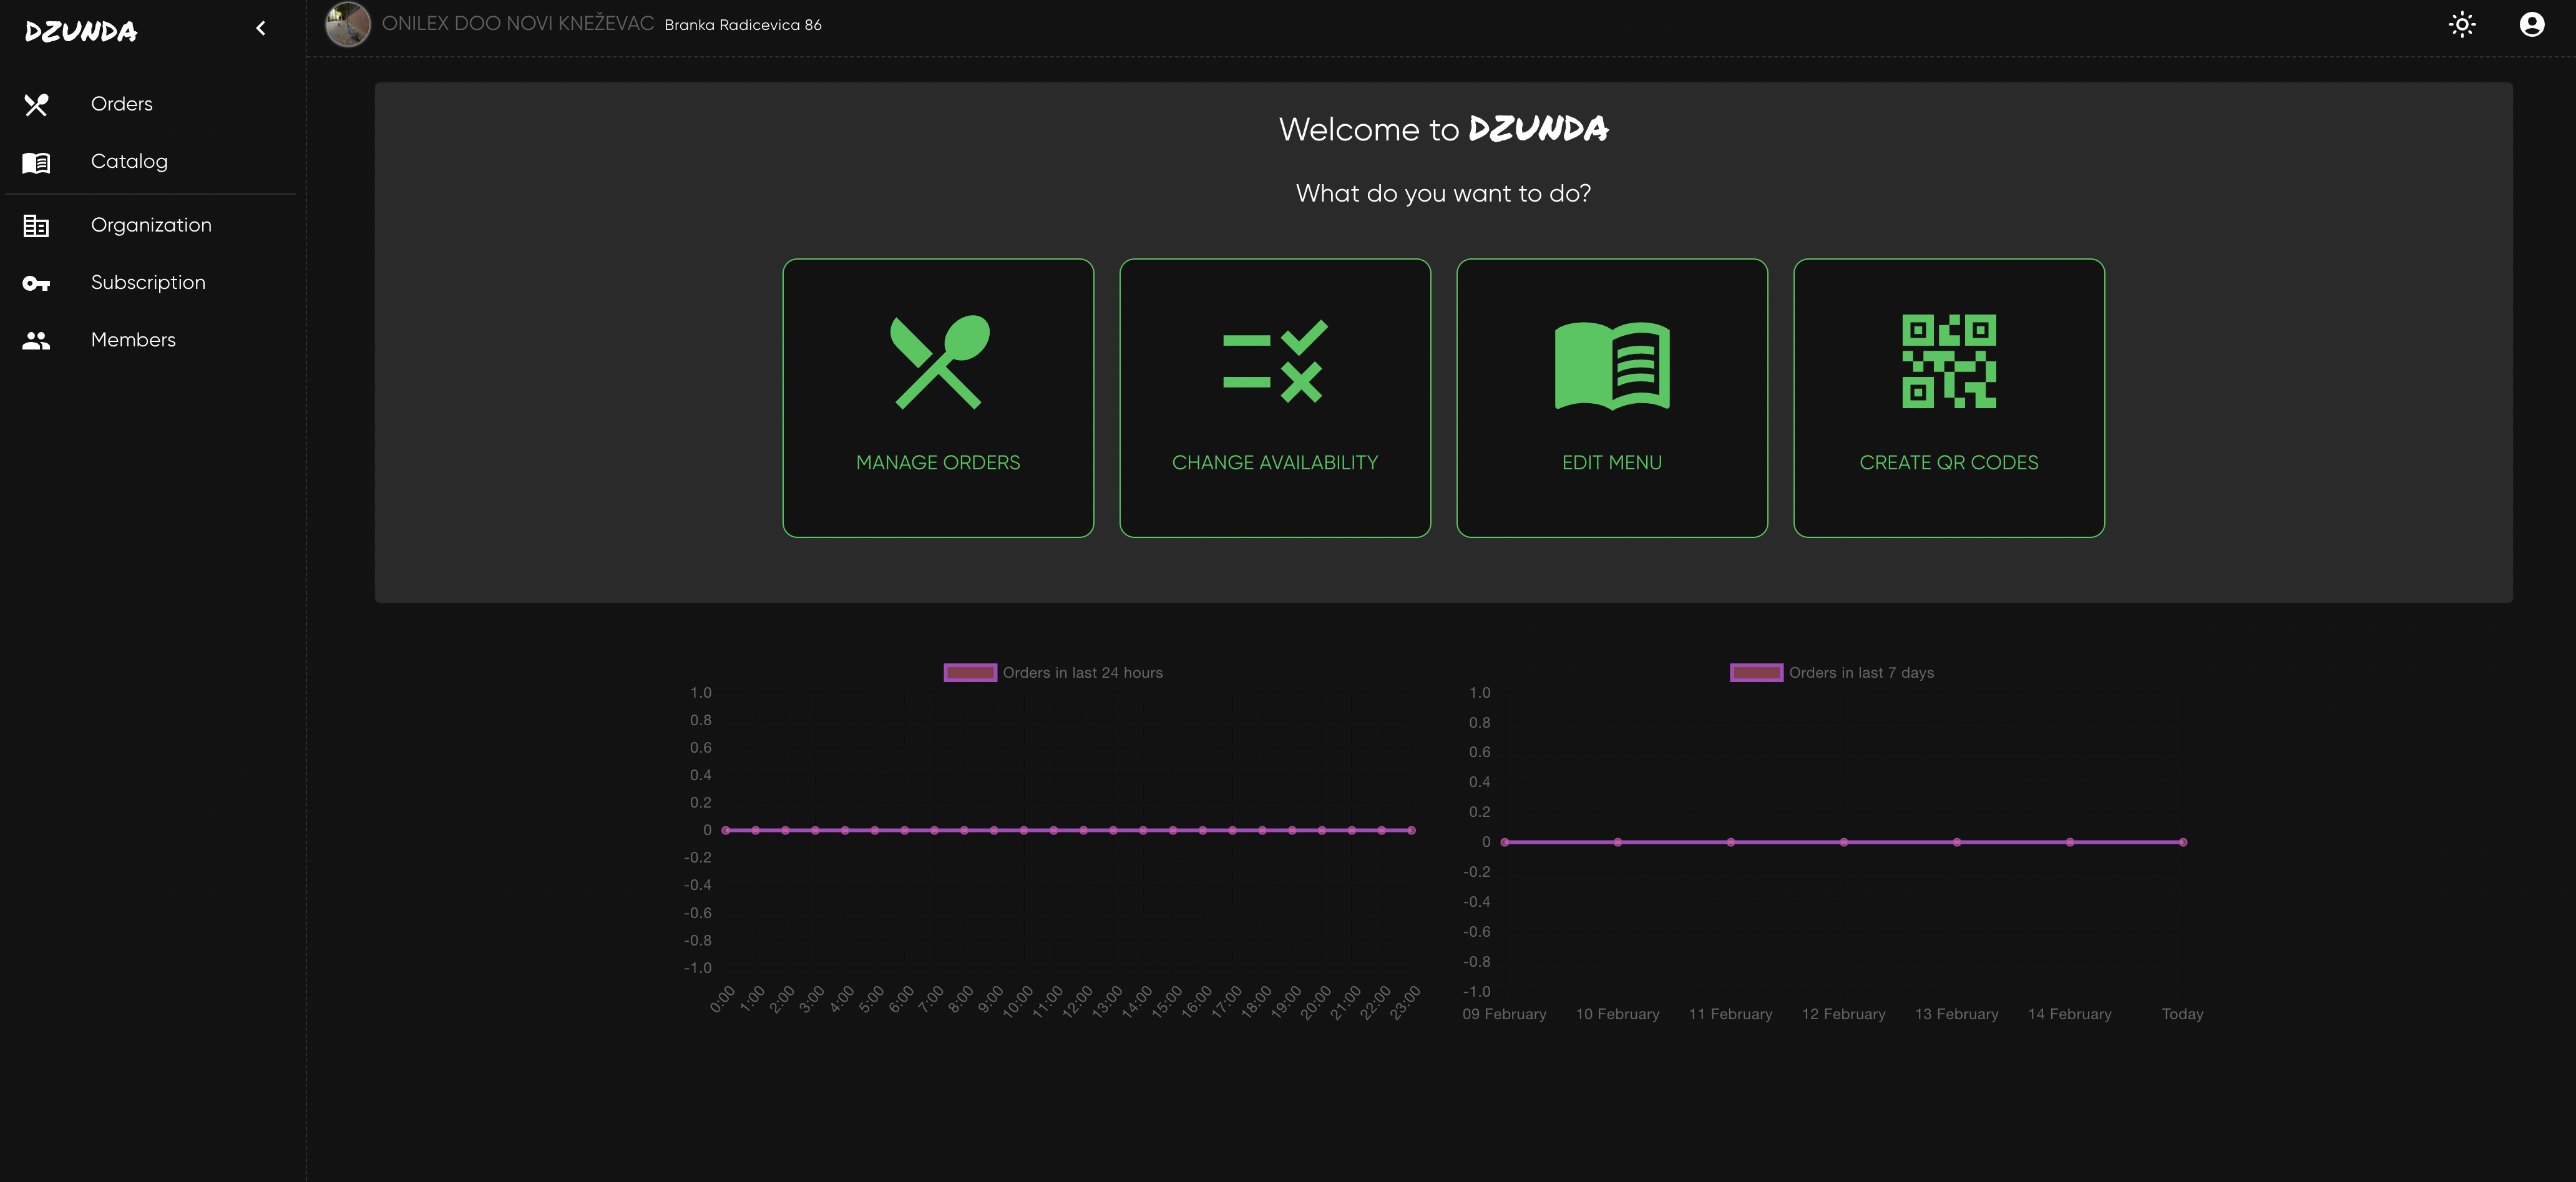Click the purple 24 hours legend swatch
This screenshot has width=2576, height=1182.
pyautogui.click(x=969, y=673)
